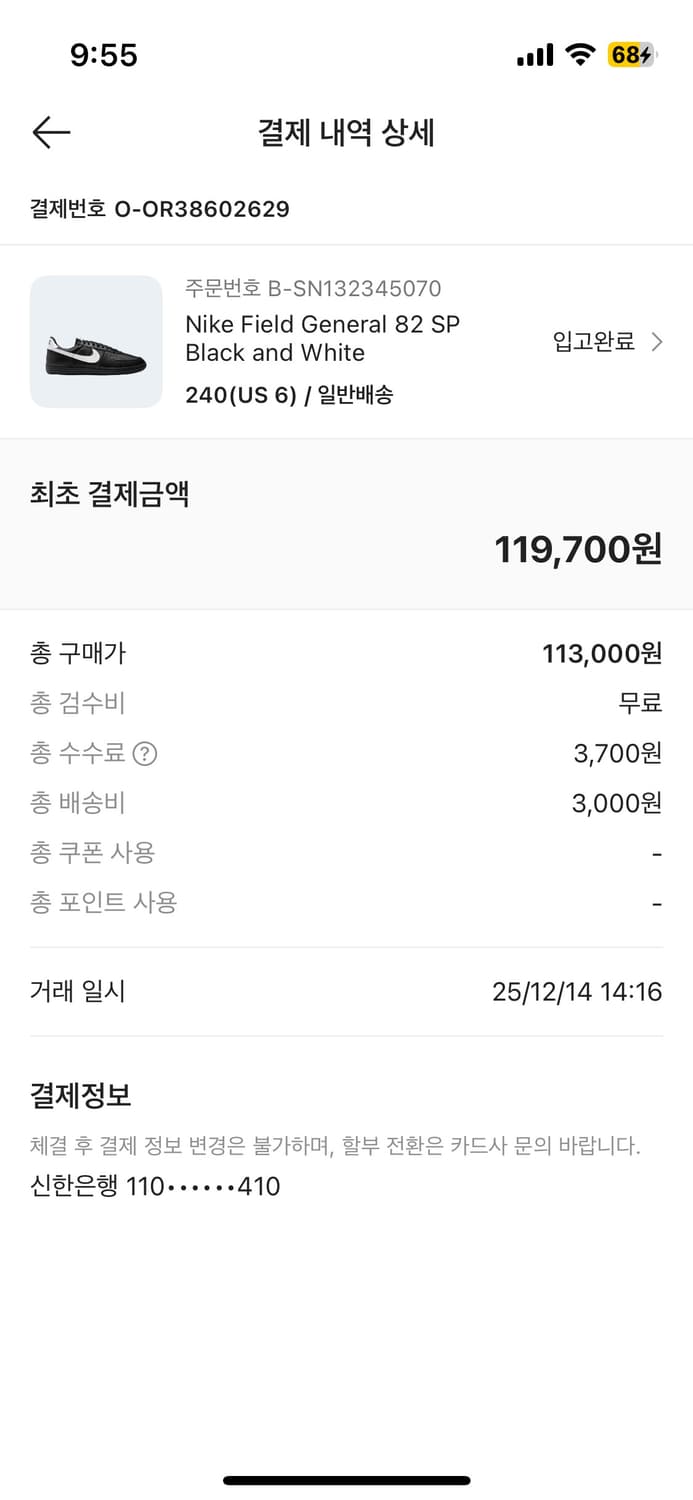Tap the Nike sneaker product thumbnail

[x=96, y=342]
